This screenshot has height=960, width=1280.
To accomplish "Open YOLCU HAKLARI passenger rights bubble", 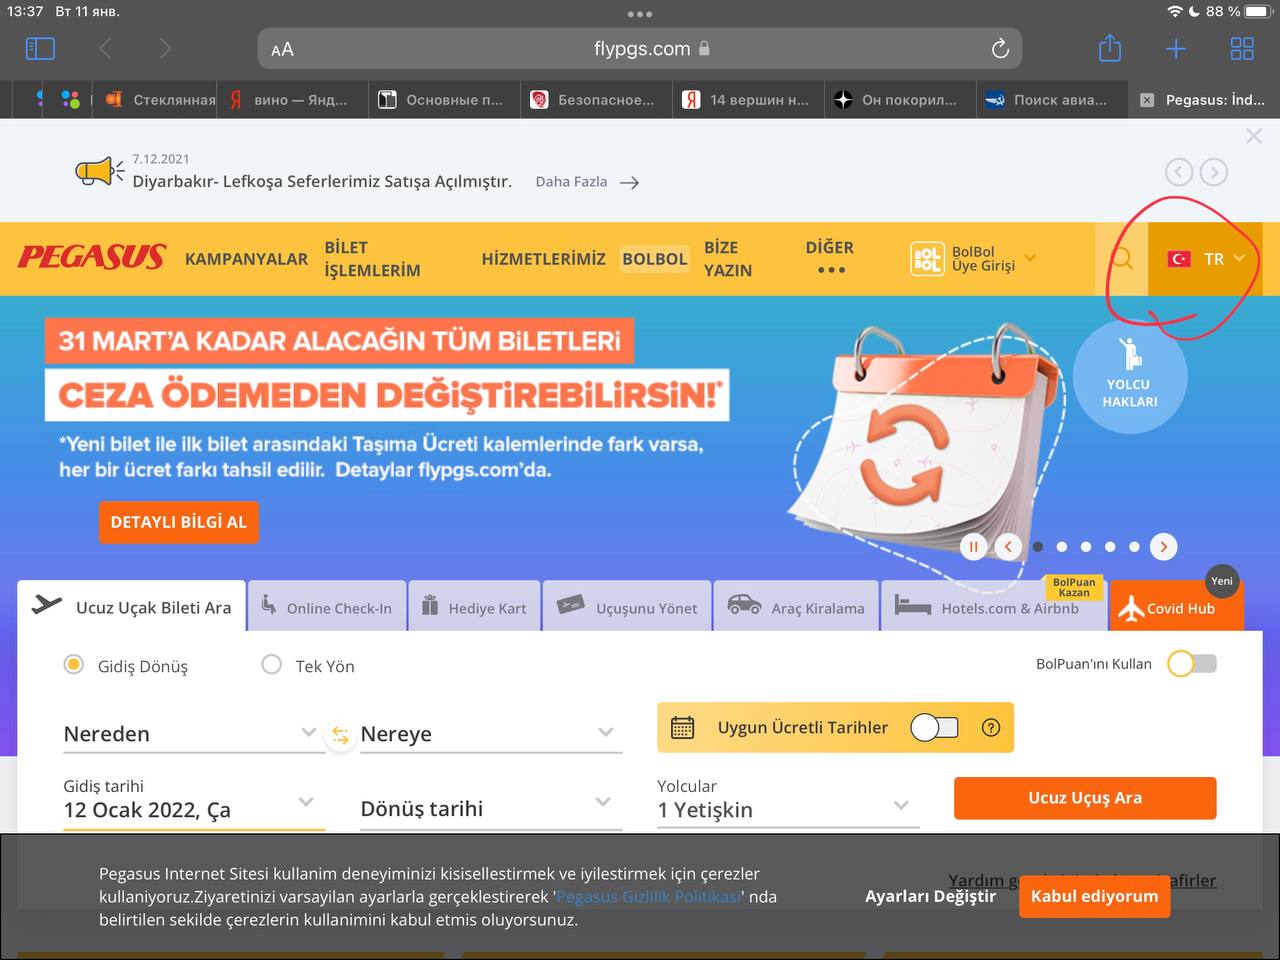I will click(x=1130, y=376).
